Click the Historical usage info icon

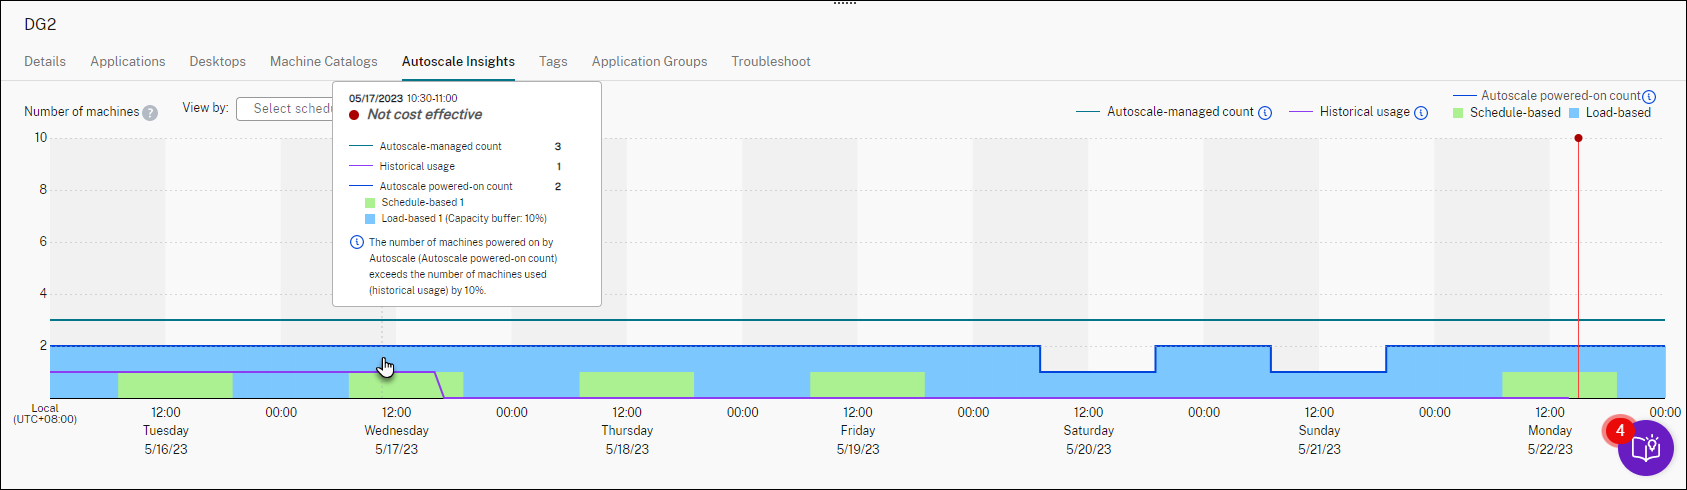1421,113
